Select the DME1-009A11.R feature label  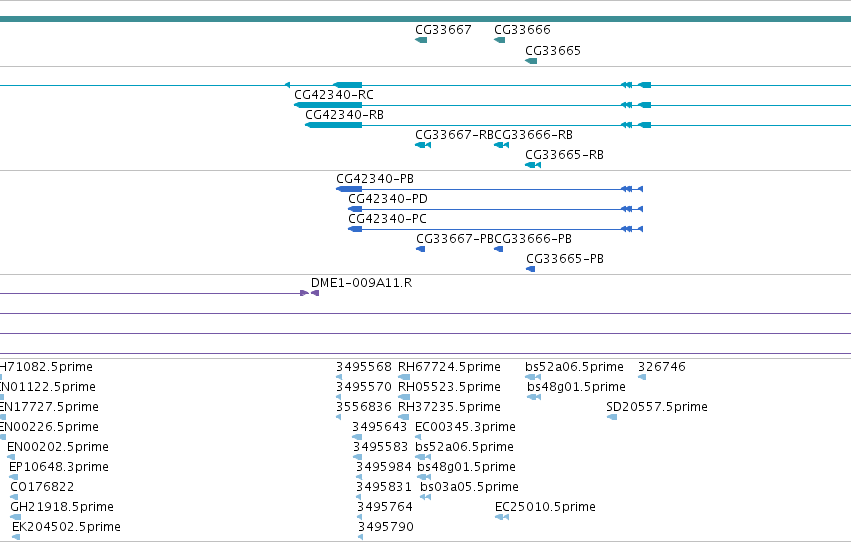pos(361,283)
